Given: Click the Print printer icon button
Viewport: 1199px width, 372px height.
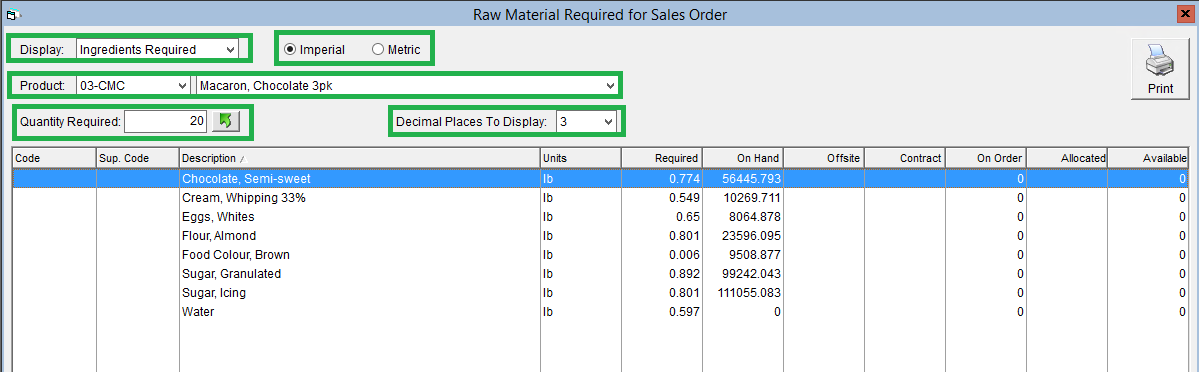Looking at the screenshot, I should pyautogui.click(x=1160, y=69).
